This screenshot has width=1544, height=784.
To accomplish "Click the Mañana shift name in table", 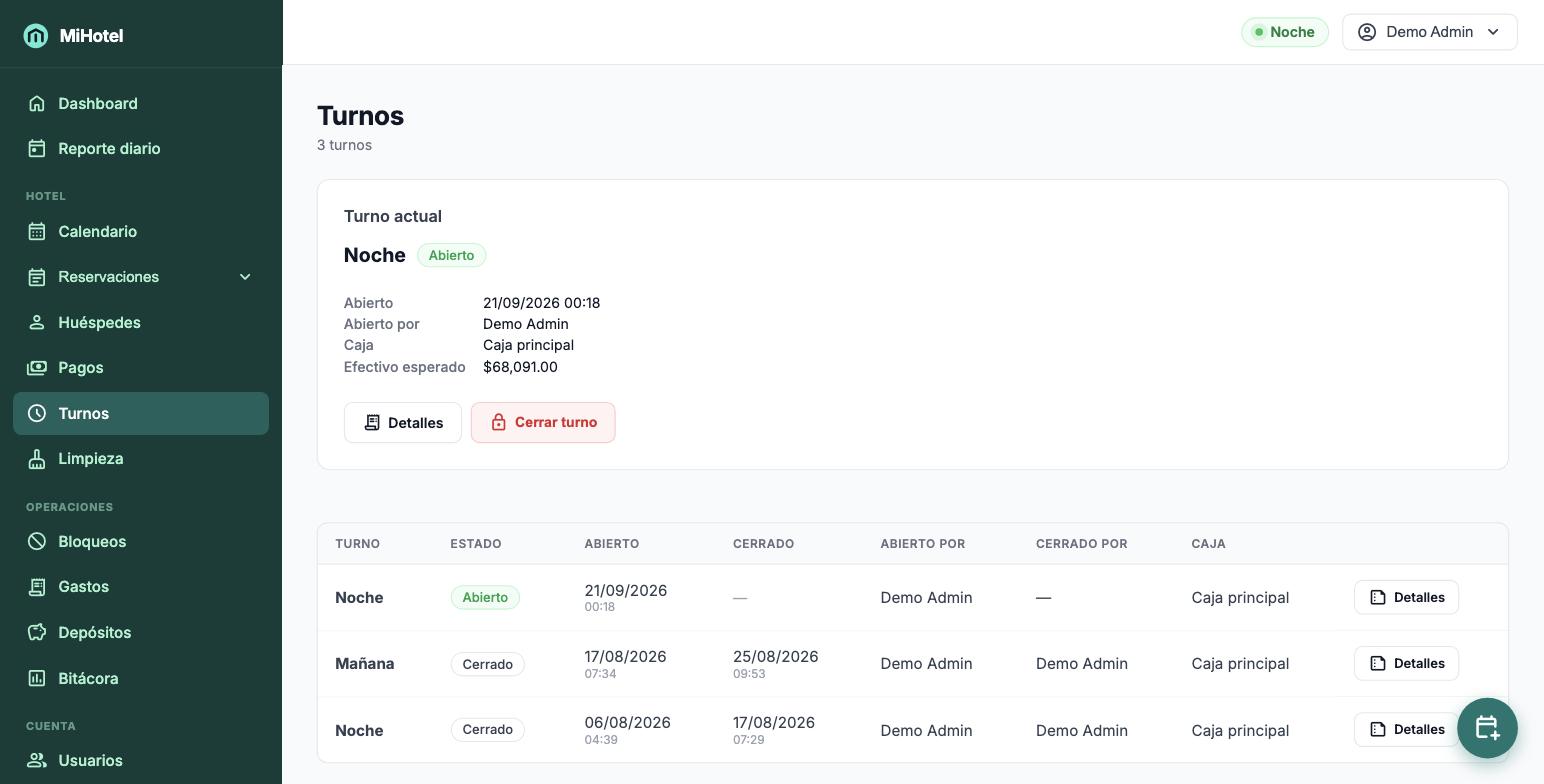I will pos(365,664).
